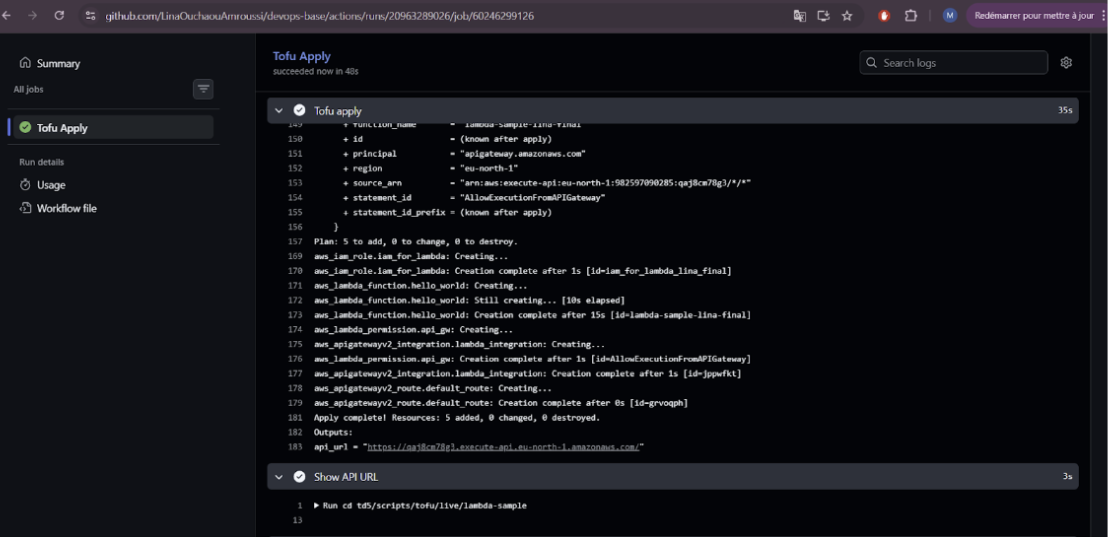Image resolution: width=1110 pixels, height=537 pixels.
Task: Collapse the Tofu apply step chevron
Action: click(x=280, y=111)
